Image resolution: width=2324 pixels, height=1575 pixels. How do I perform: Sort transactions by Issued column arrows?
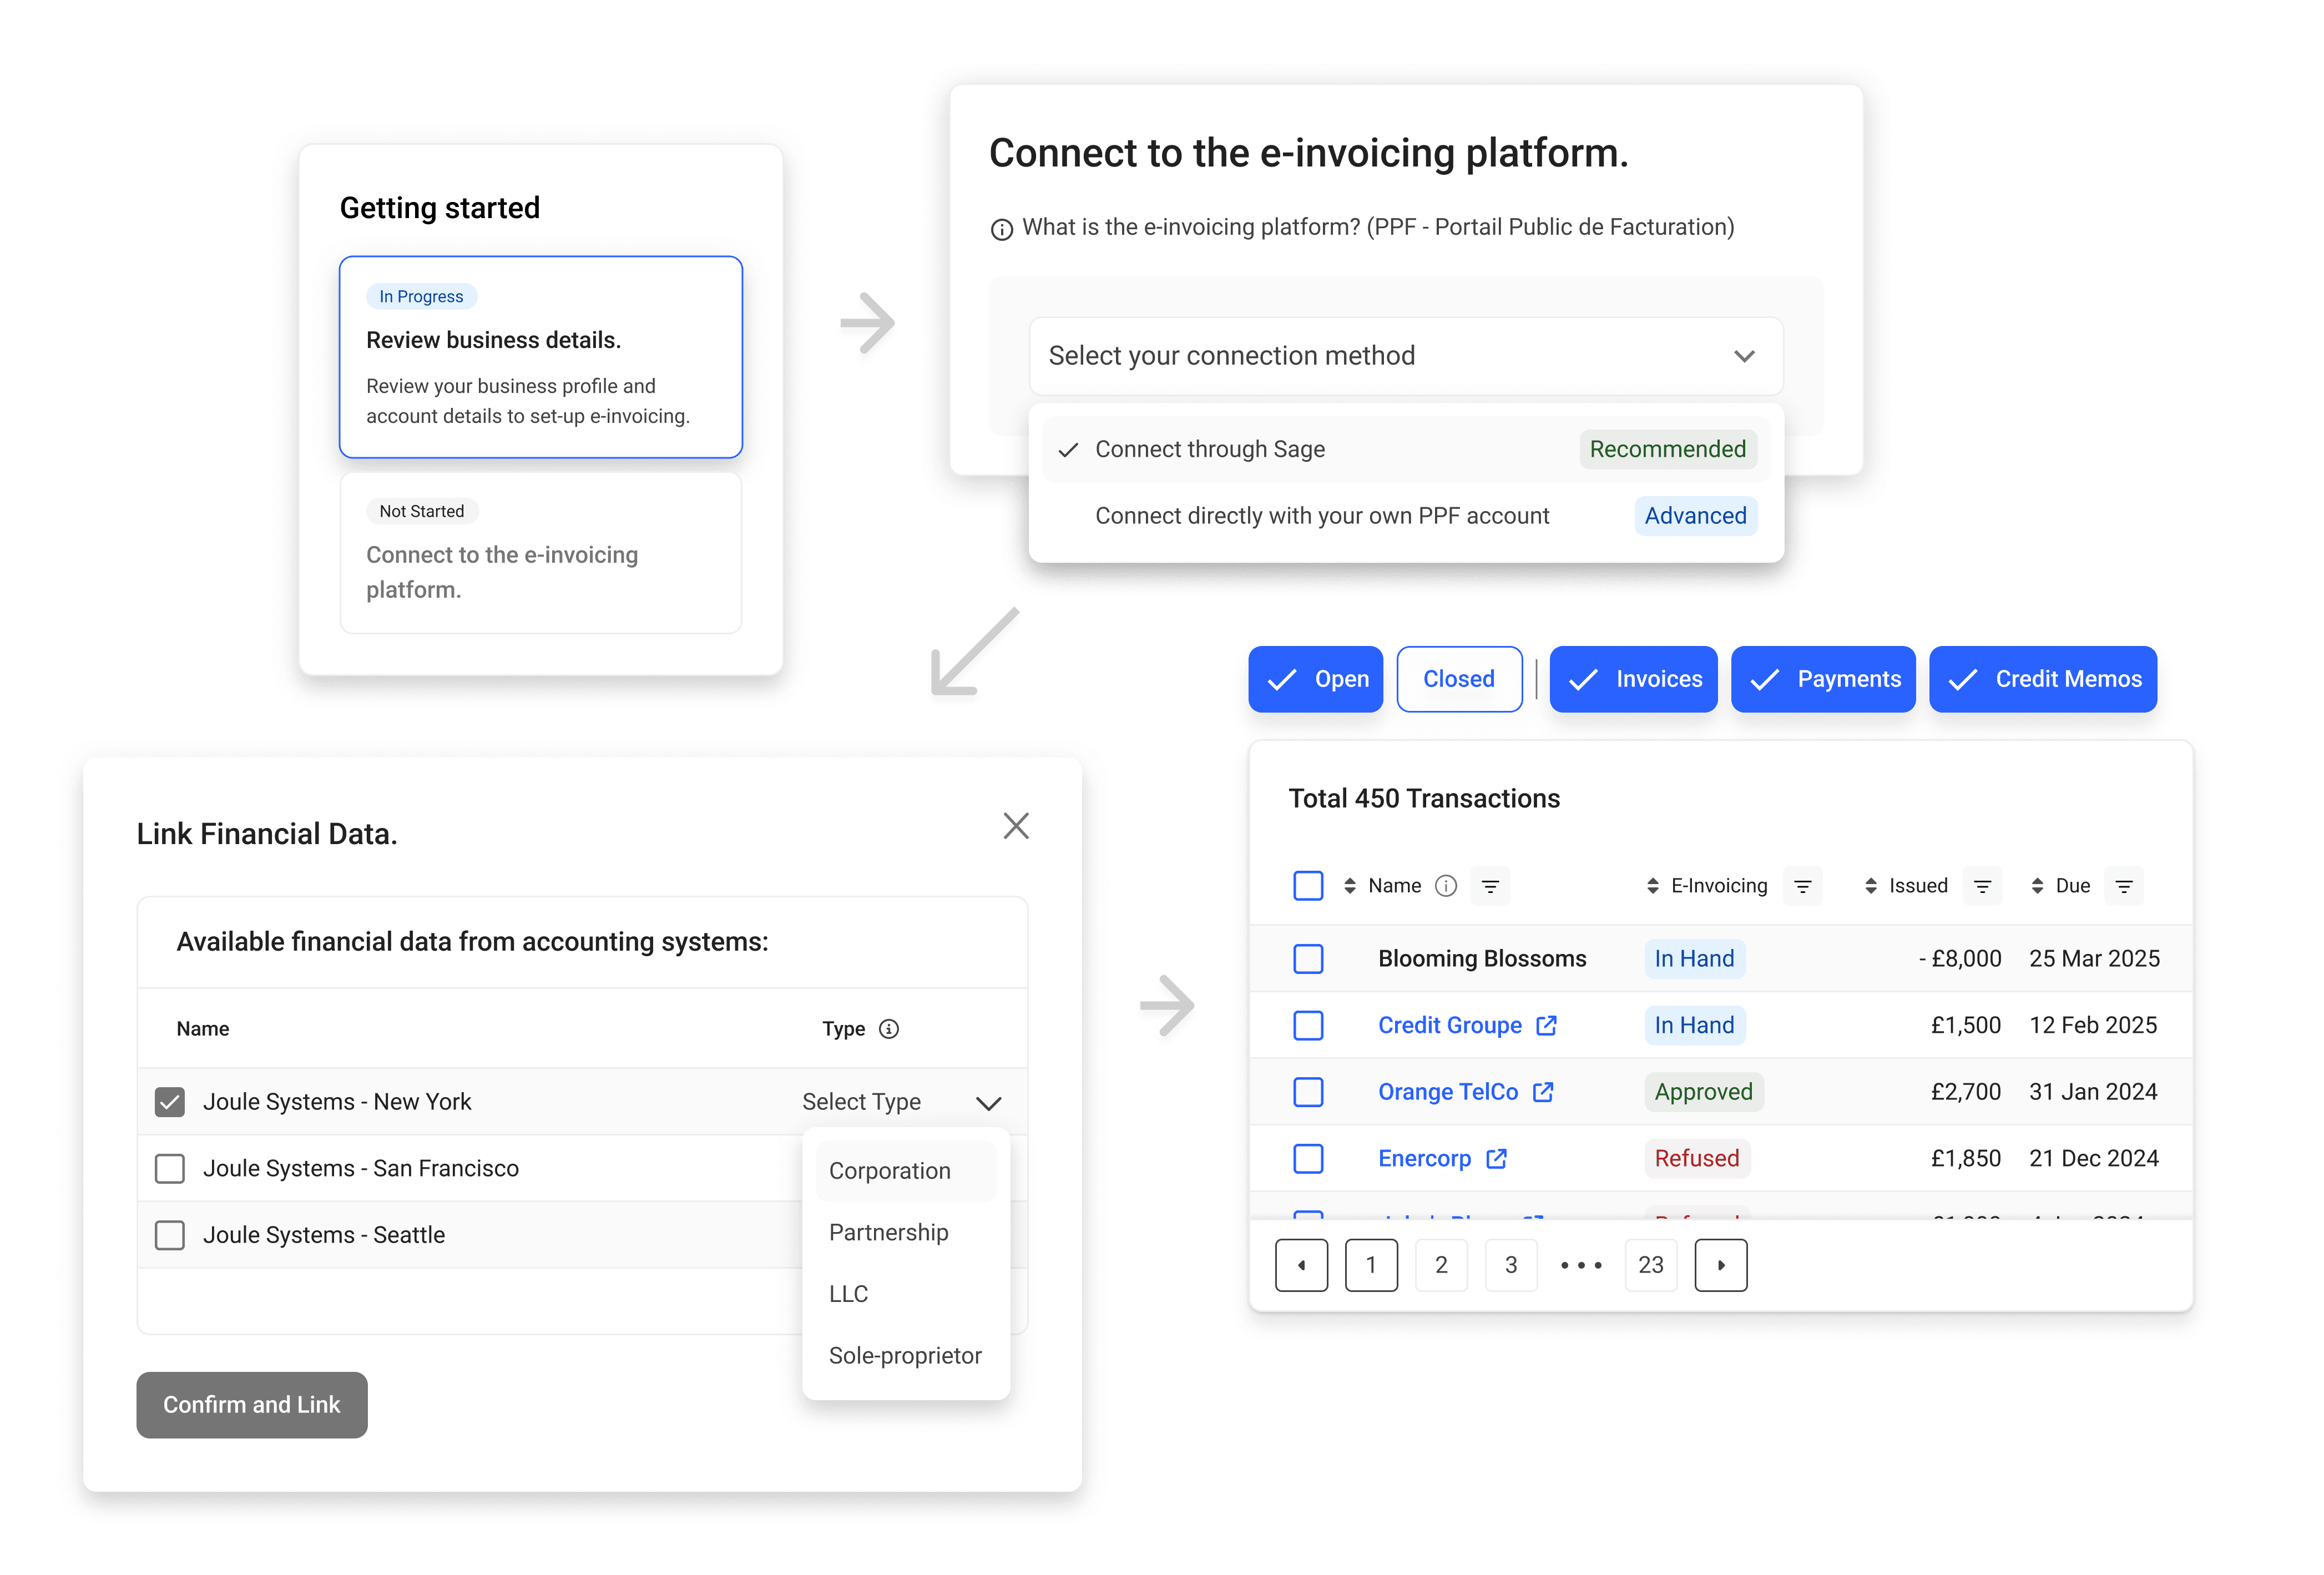[1870, 886]
